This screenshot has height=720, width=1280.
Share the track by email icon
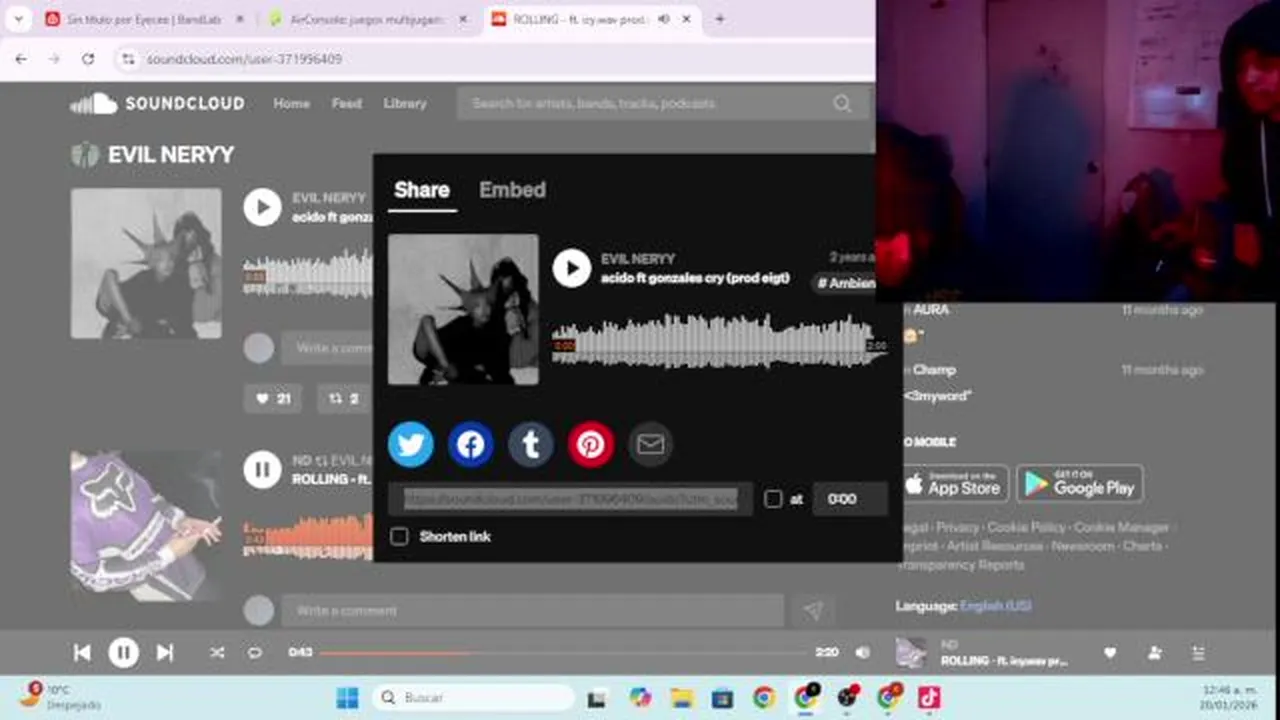tap(651, 444)
